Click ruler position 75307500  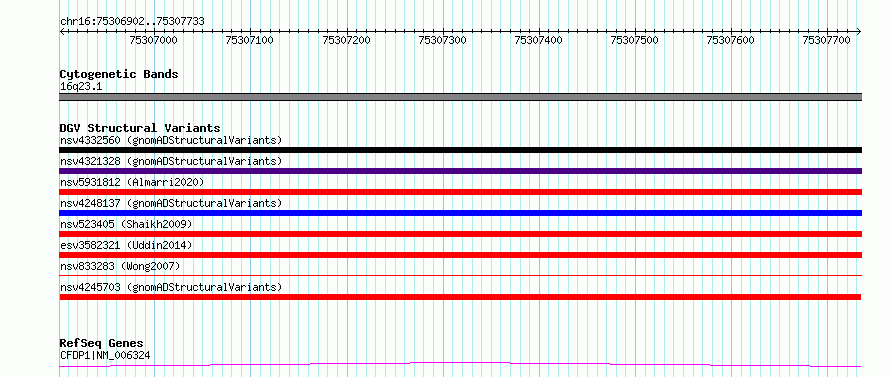[x=635, y=40]
